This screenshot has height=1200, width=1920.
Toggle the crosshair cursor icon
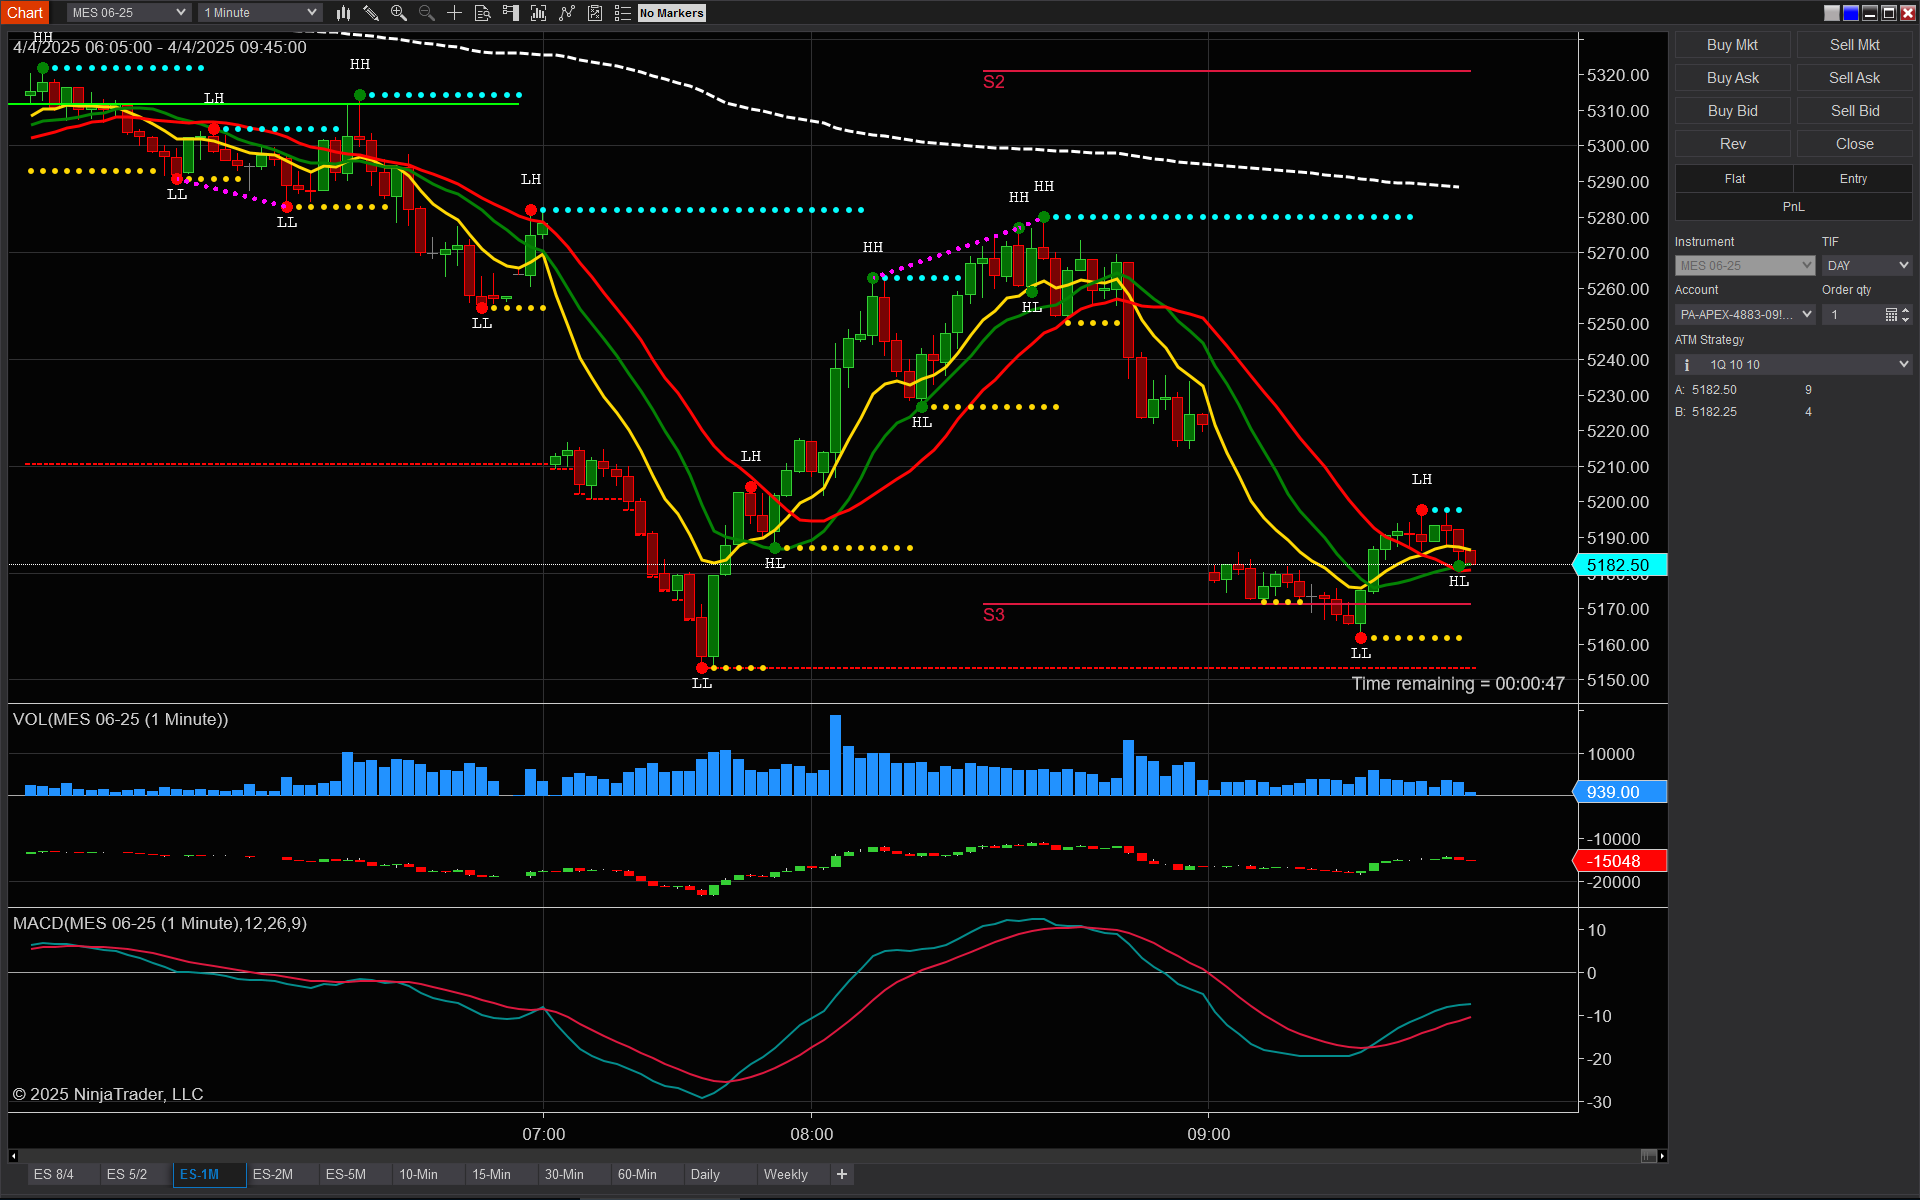(x=454, y=13)
